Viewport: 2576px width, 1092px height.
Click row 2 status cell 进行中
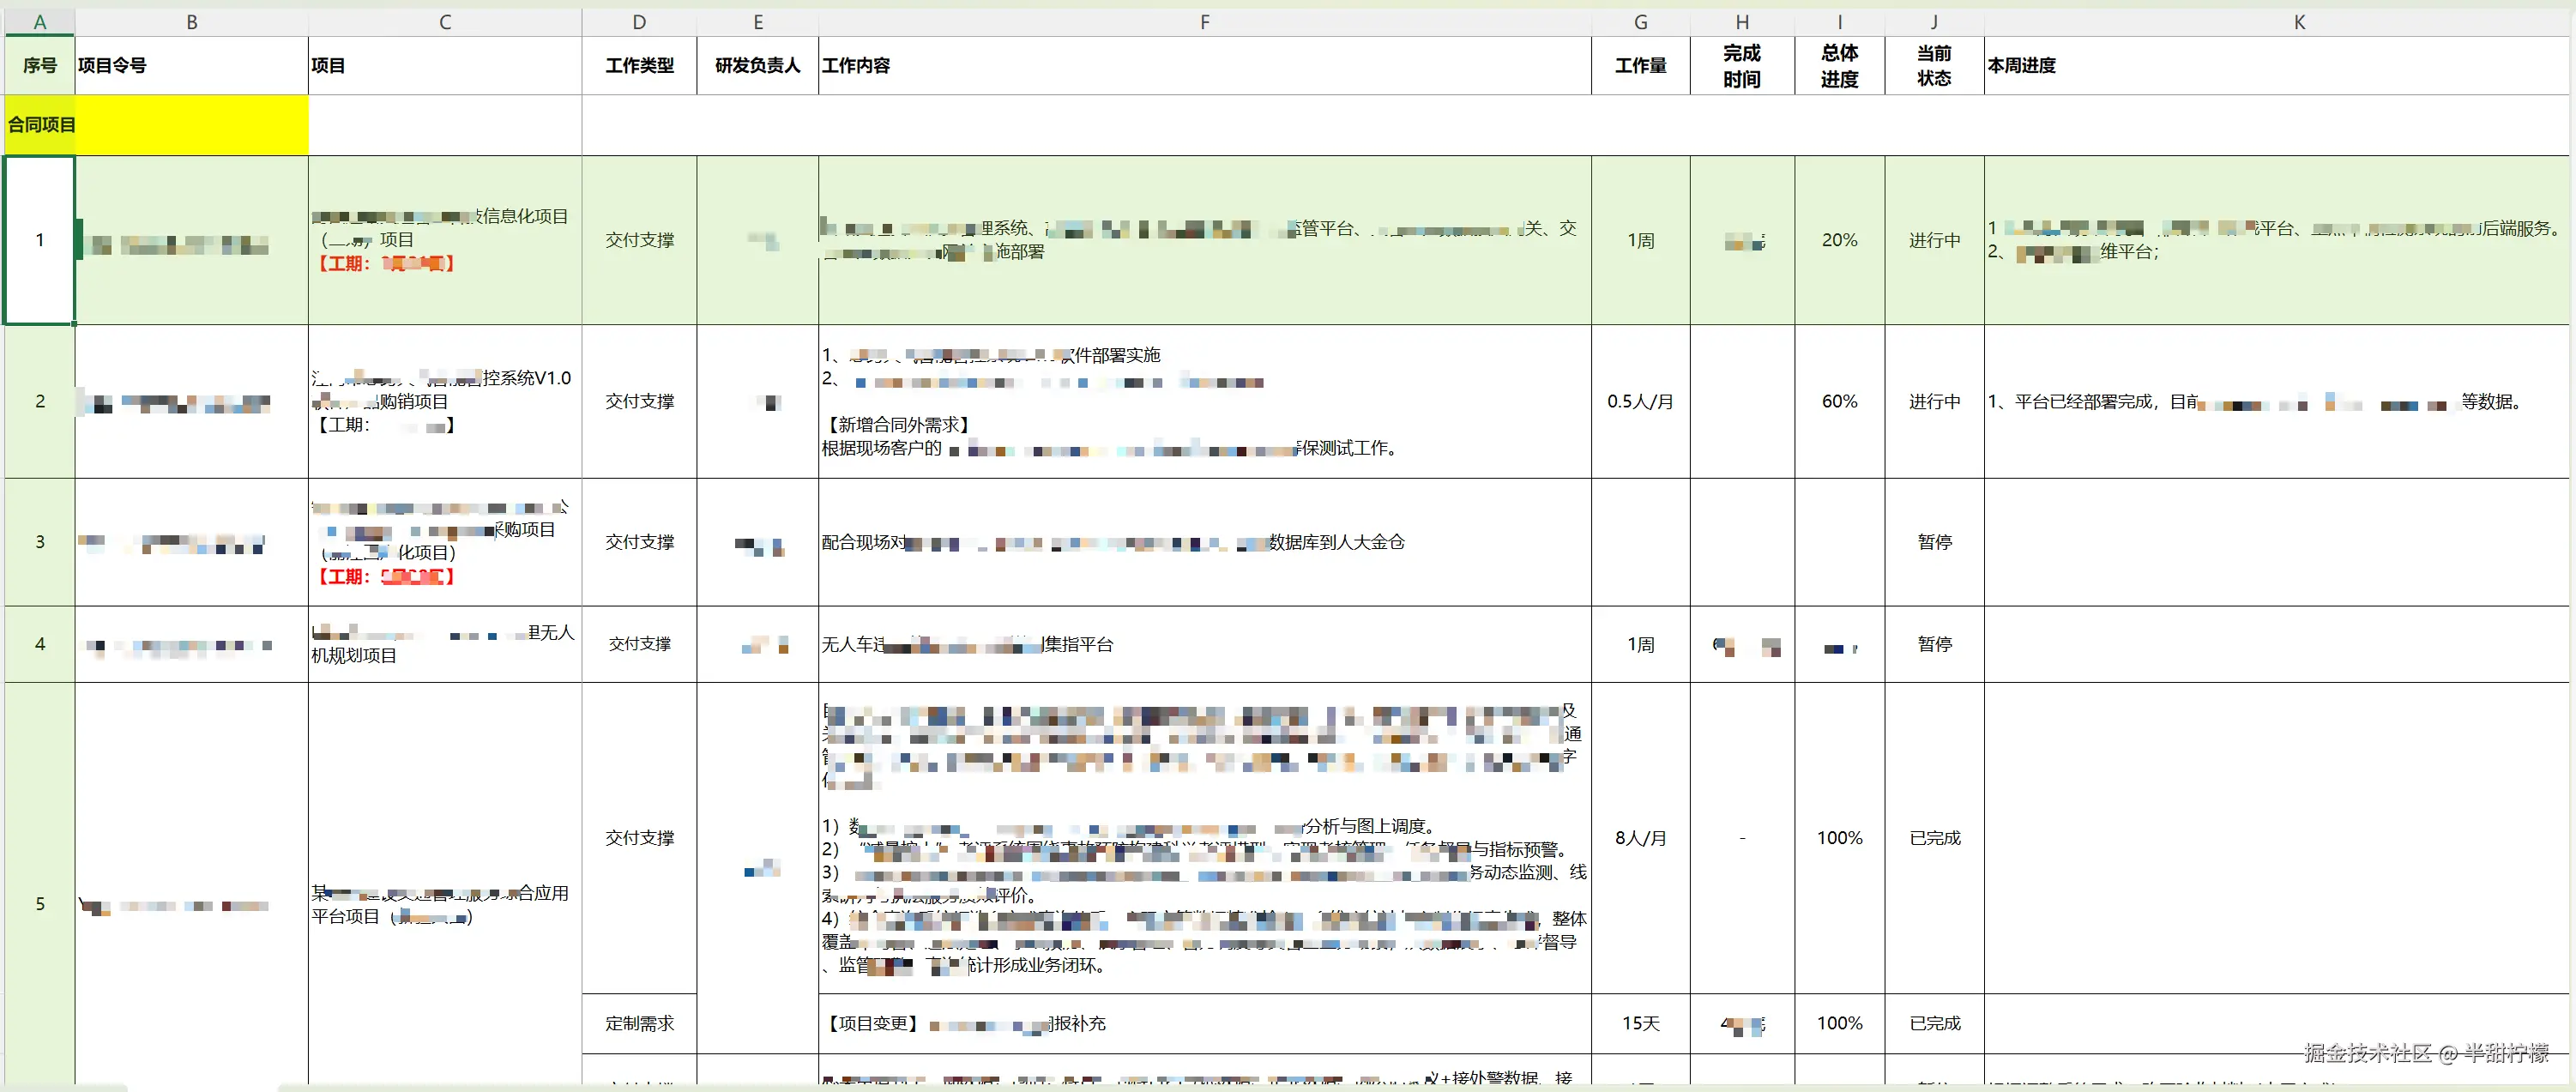1934,401
